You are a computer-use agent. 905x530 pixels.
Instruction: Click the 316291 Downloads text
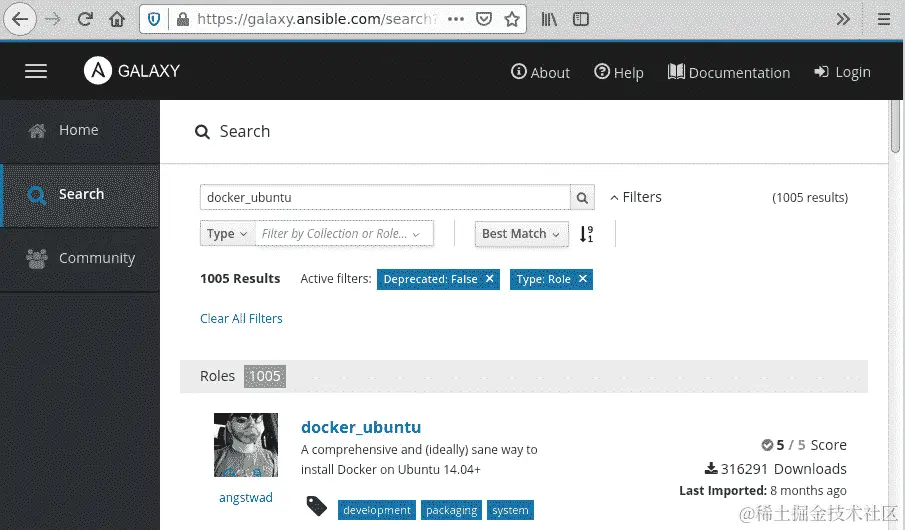776,469
